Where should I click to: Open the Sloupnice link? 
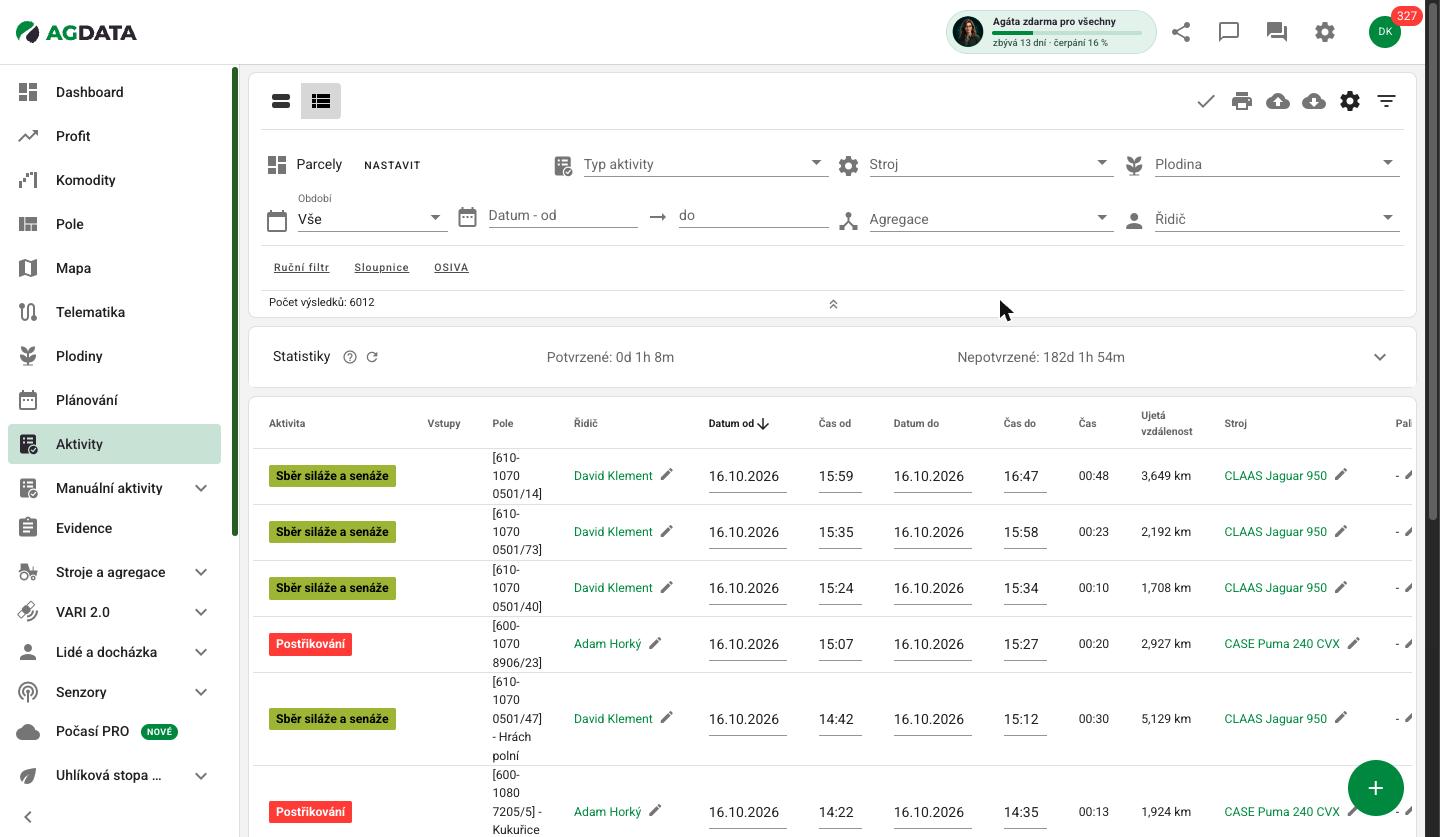(x=381, y=267)
